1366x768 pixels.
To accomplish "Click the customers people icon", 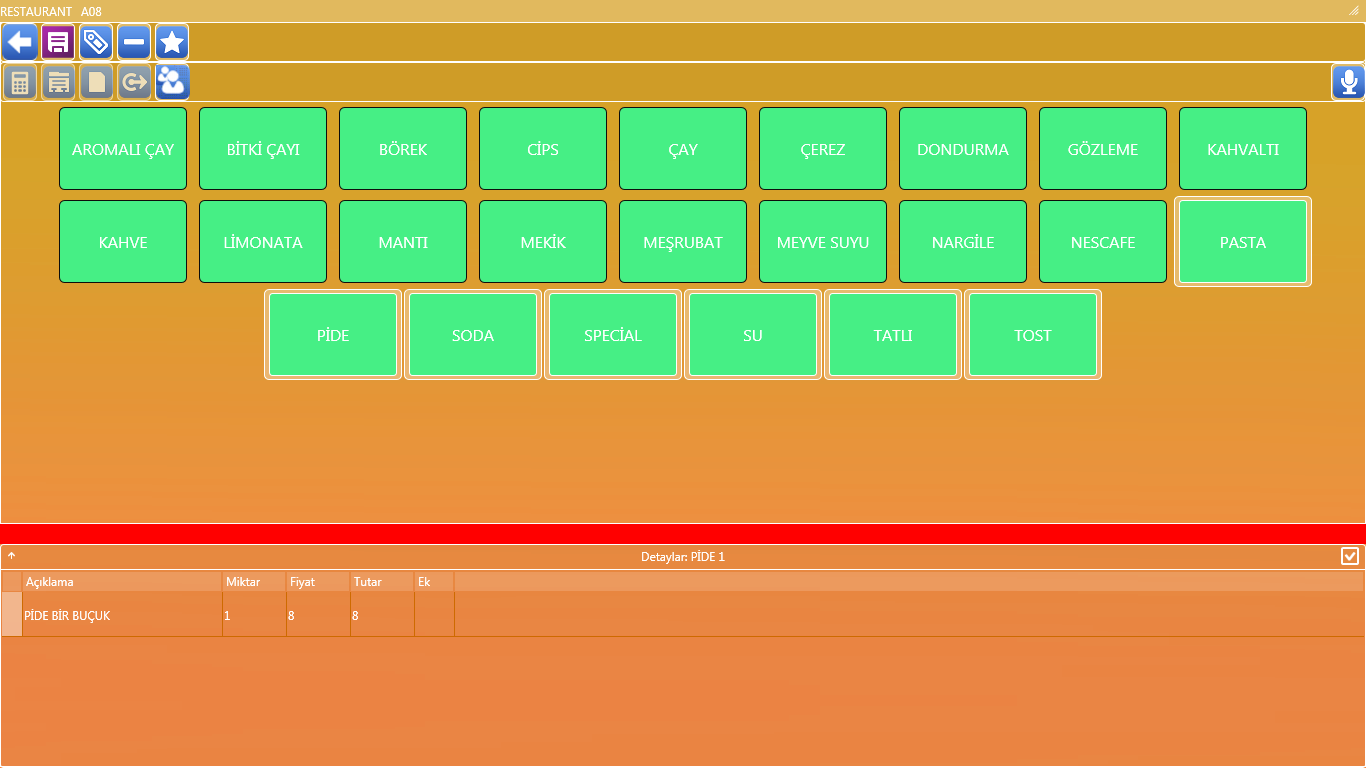I will pyautogui.click(x=172, y=82).
